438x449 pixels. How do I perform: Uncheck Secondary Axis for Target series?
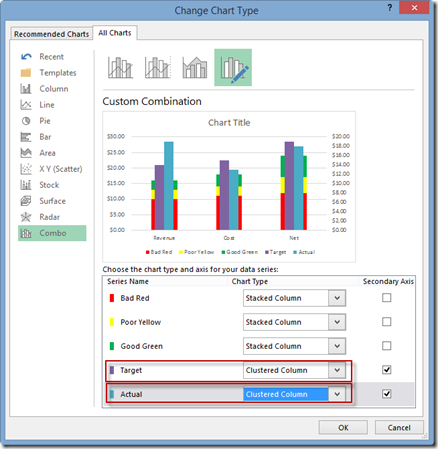click(387, 370)
